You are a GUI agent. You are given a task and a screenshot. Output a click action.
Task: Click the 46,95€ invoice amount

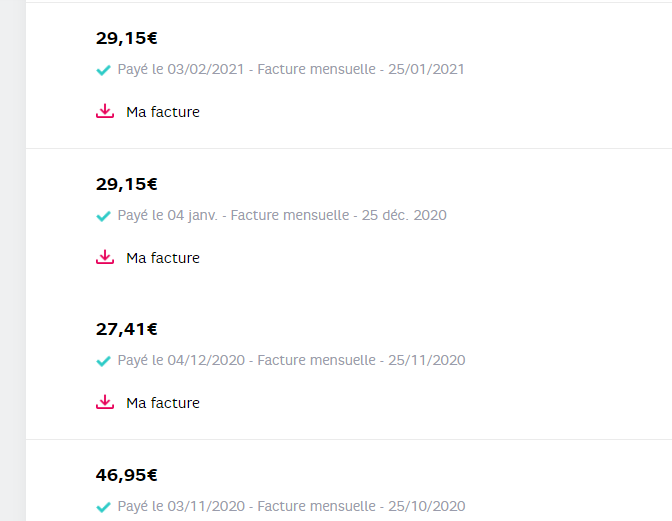(127, 475)
